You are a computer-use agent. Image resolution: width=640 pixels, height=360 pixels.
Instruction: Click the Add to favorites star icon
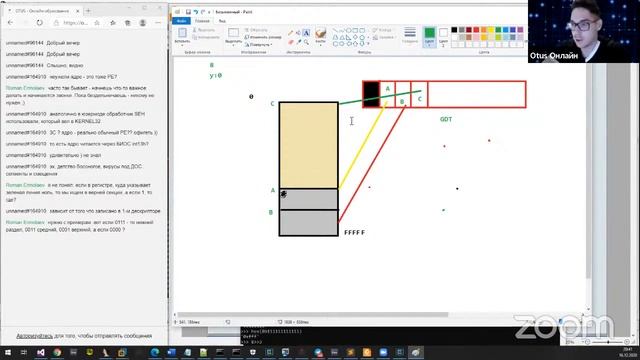click(97, 23)
